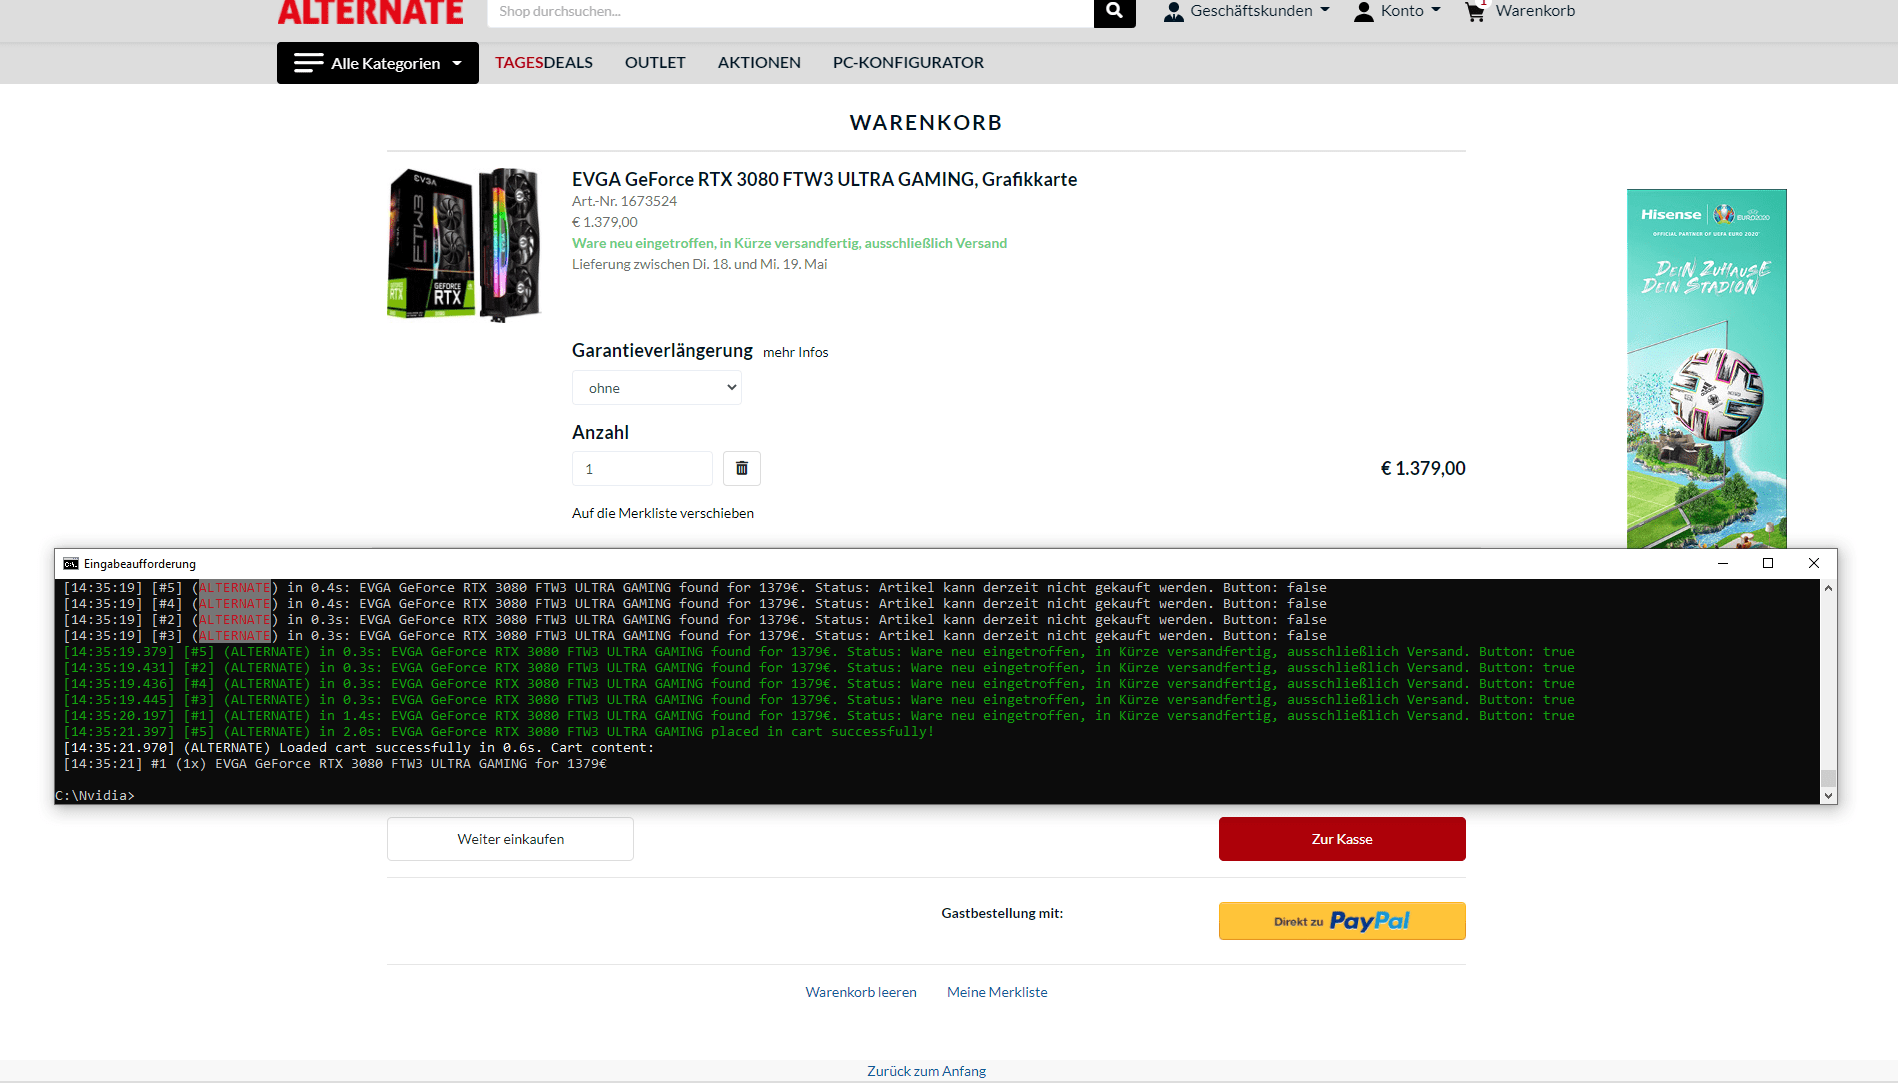Pay with Direkt zu PayPal button
1898x1083 pixels.
[1342, 921]
